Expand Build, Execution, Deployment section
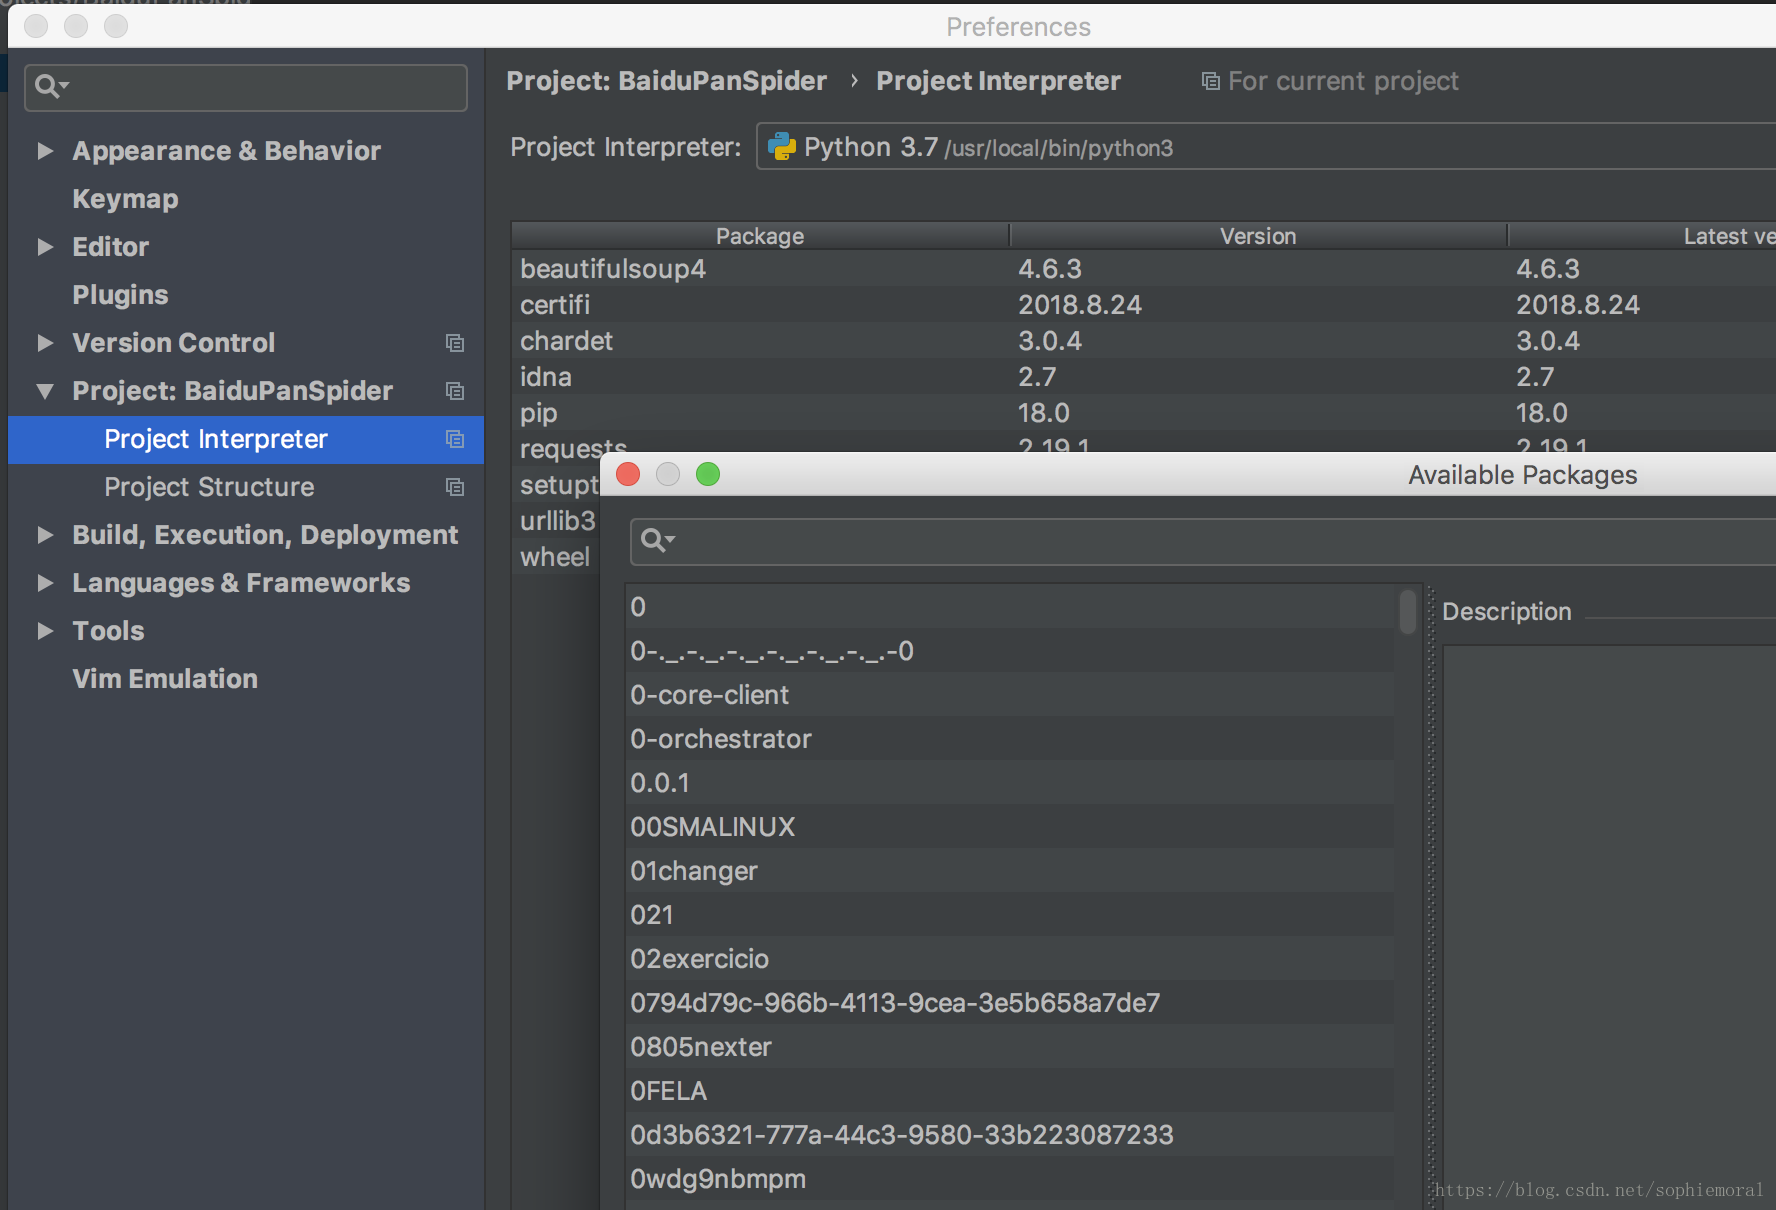1776x1210 pixels. (45, 535)
